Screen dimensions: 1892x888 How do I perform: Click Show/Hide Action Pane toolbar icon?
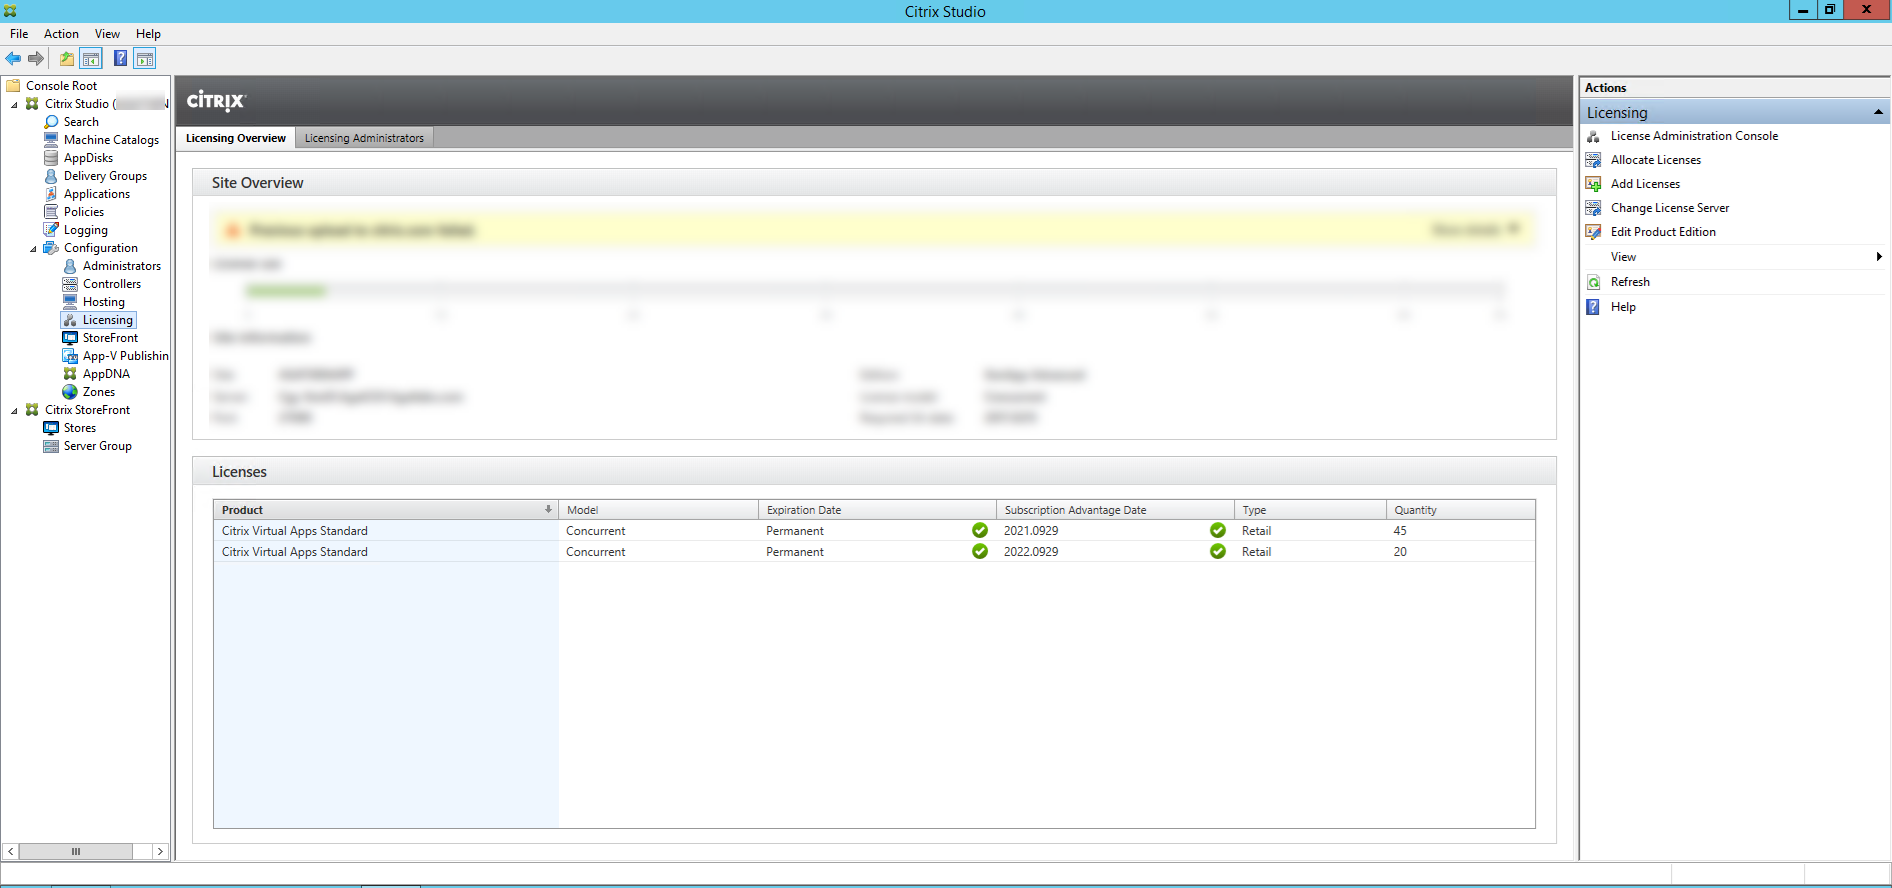[145, 59]
